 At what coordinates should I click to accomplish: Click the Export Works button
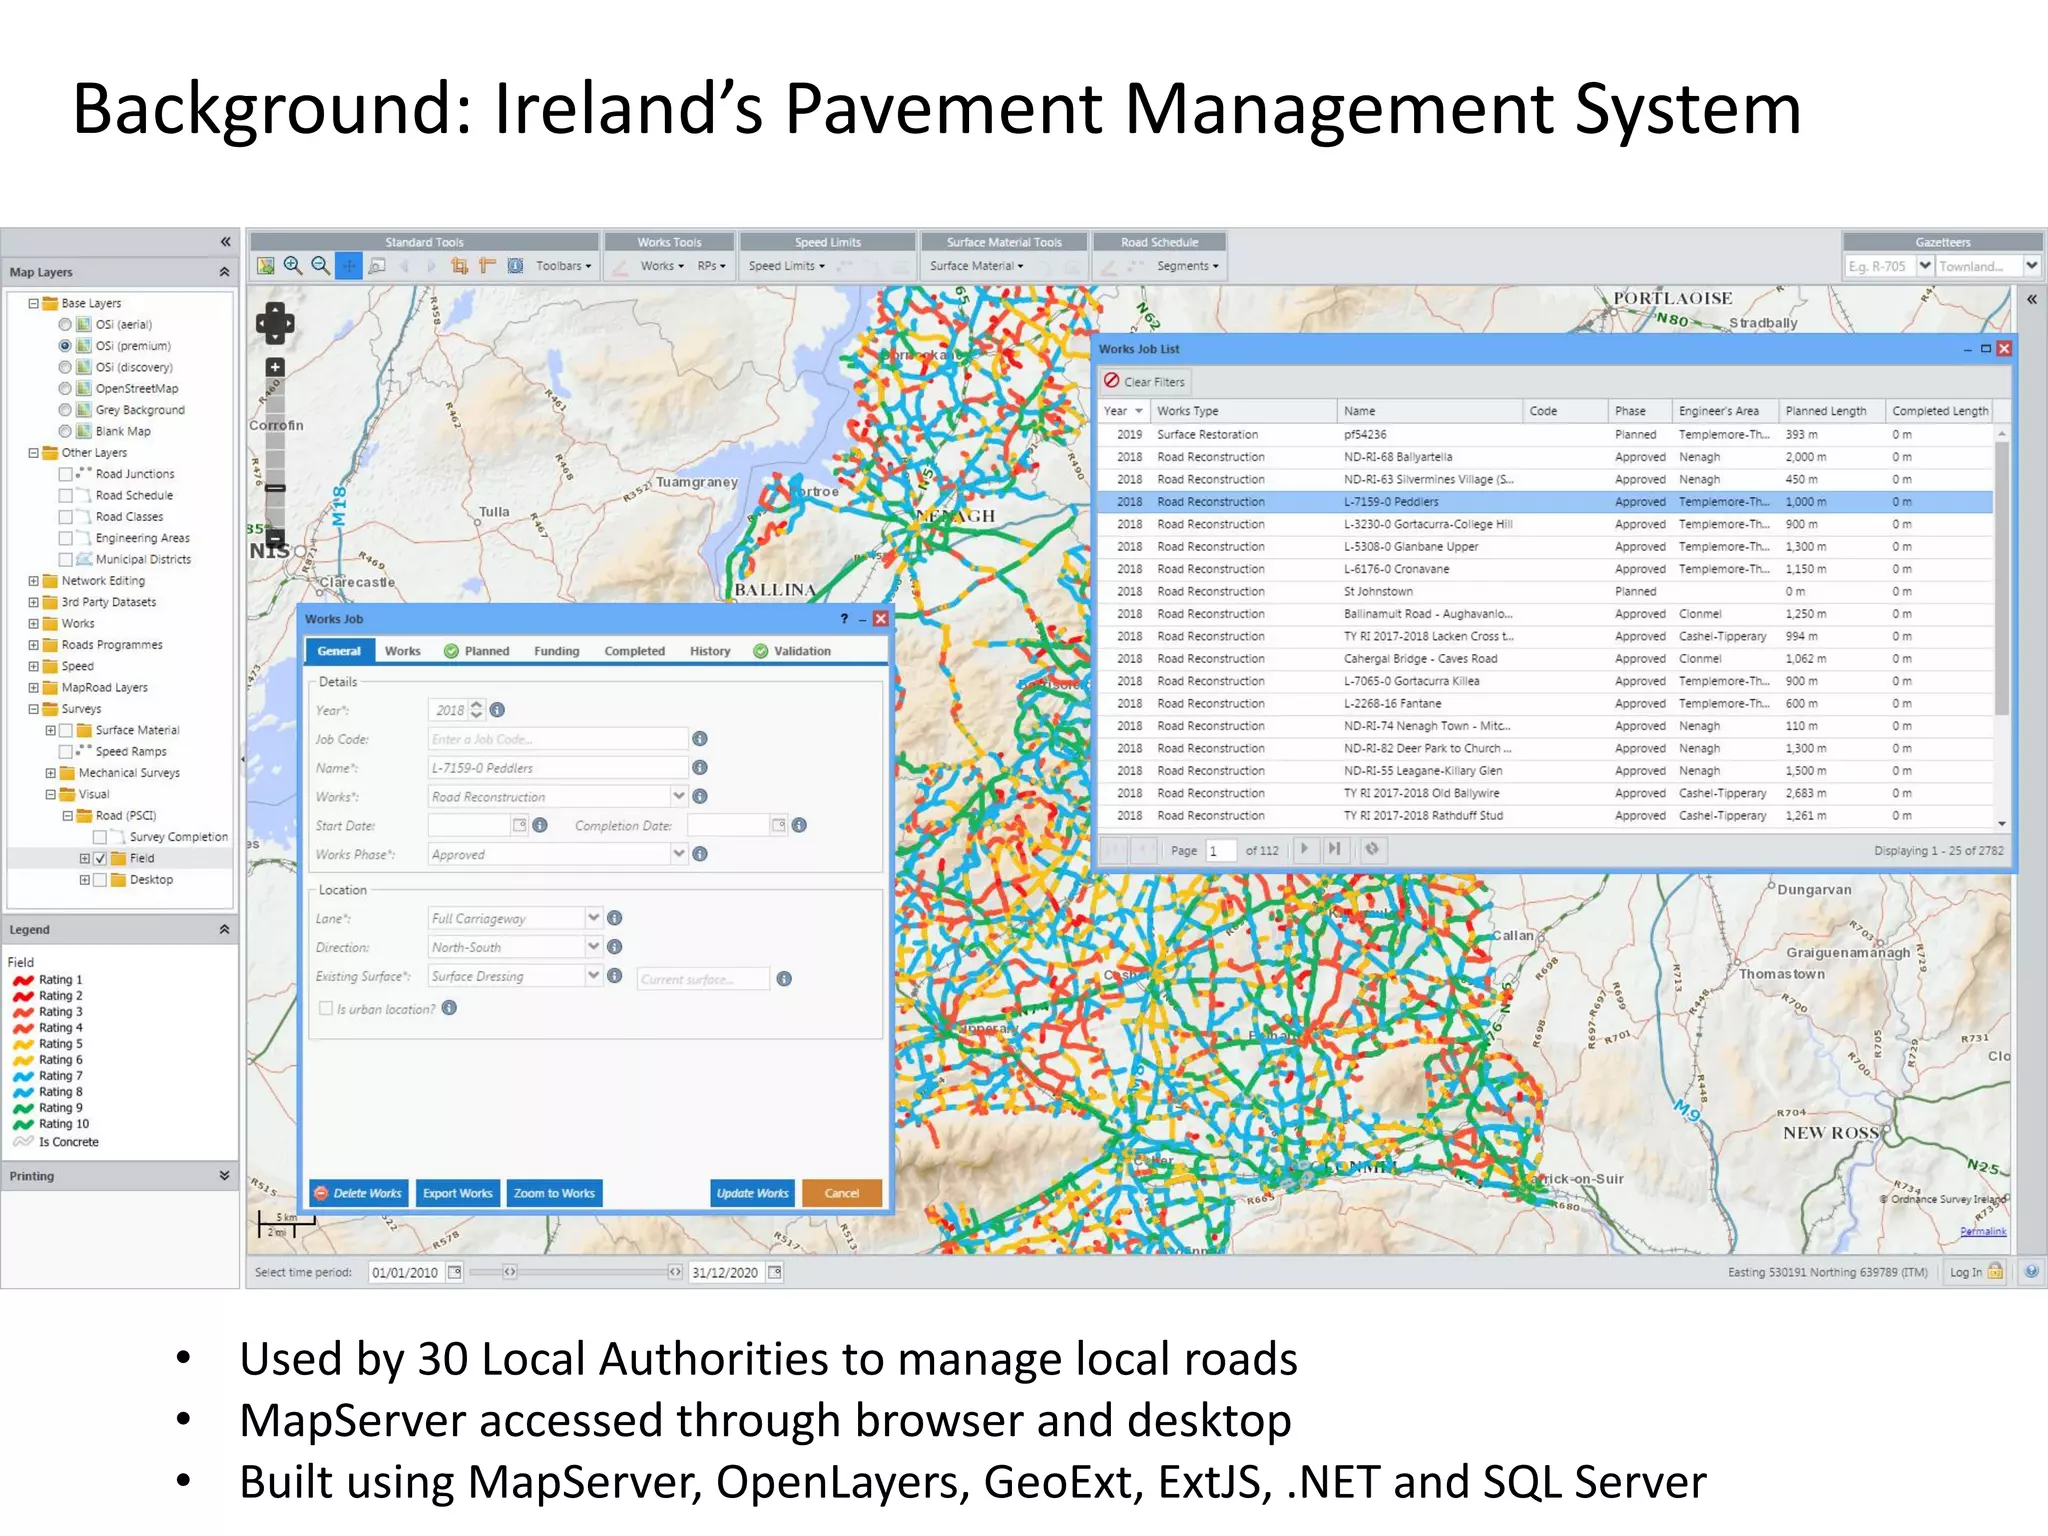[x=457, y=1193]
